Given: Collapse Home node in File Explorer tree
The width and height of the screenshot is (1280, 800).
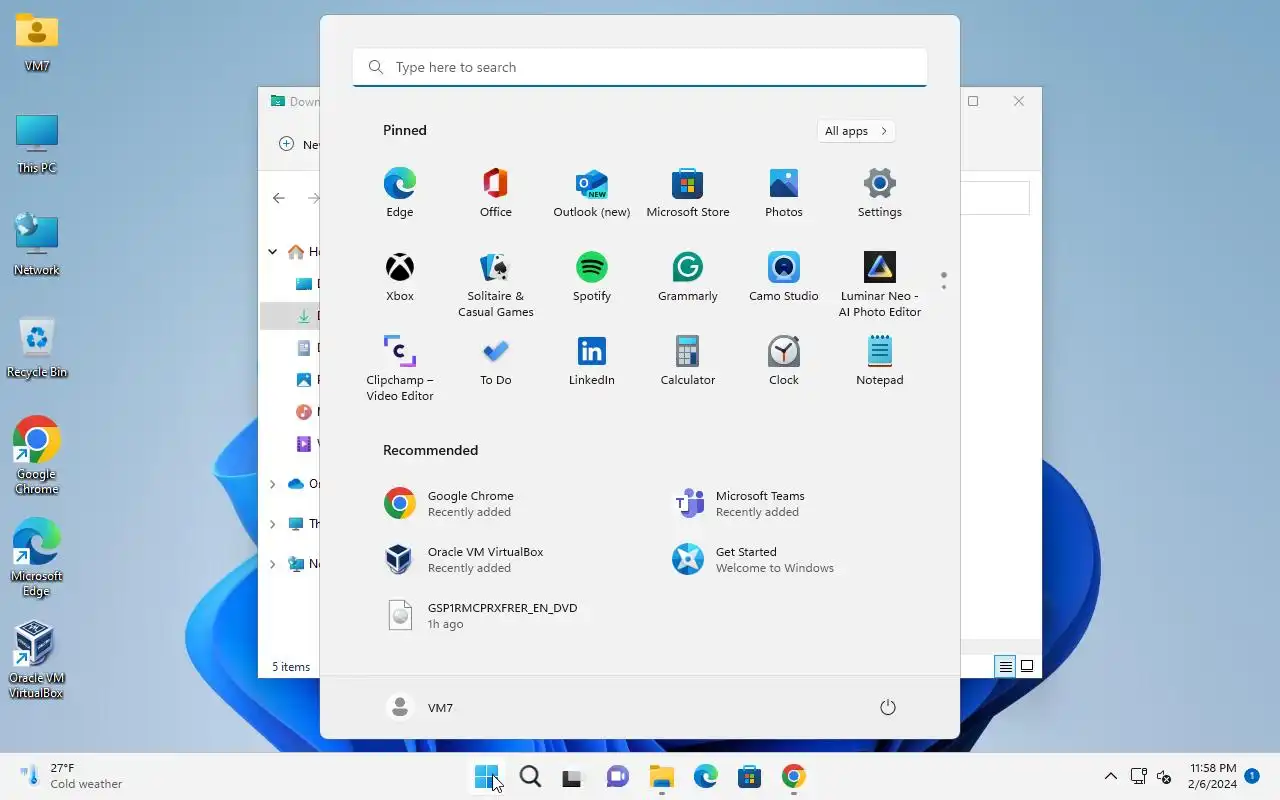Looking at the screenshot, I should (272, 252).
